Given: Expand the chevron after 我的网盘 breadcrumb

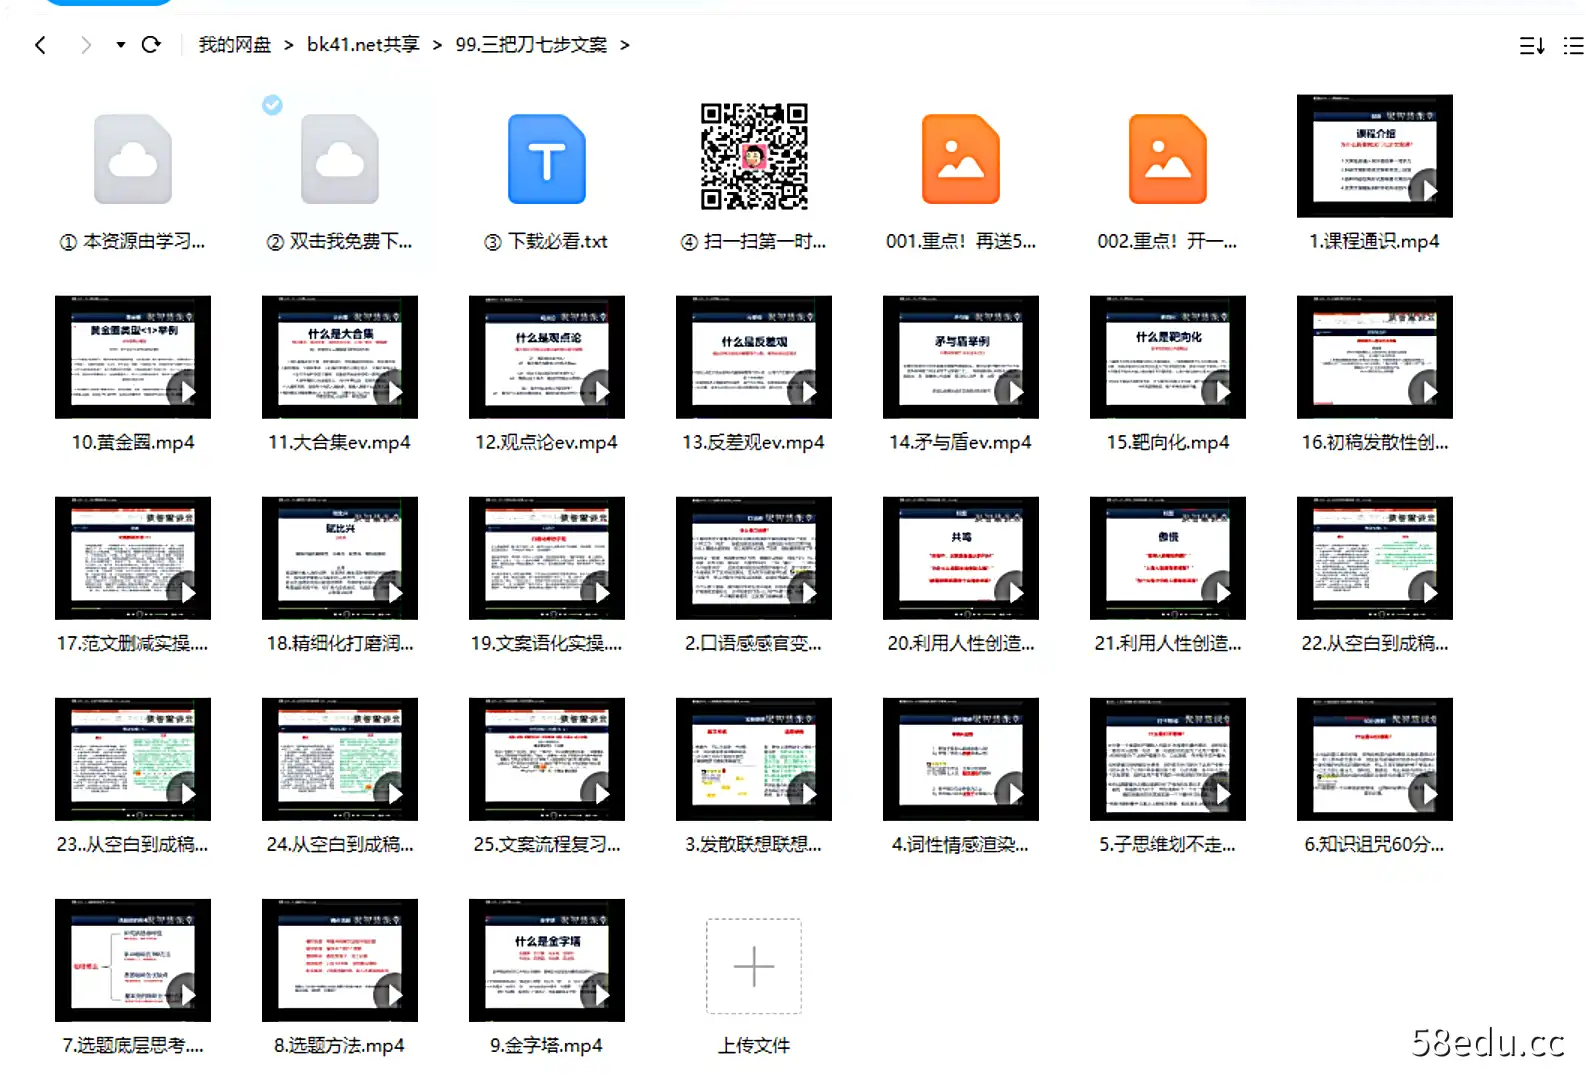Looking at the screenshot, I should pos(288,45).
